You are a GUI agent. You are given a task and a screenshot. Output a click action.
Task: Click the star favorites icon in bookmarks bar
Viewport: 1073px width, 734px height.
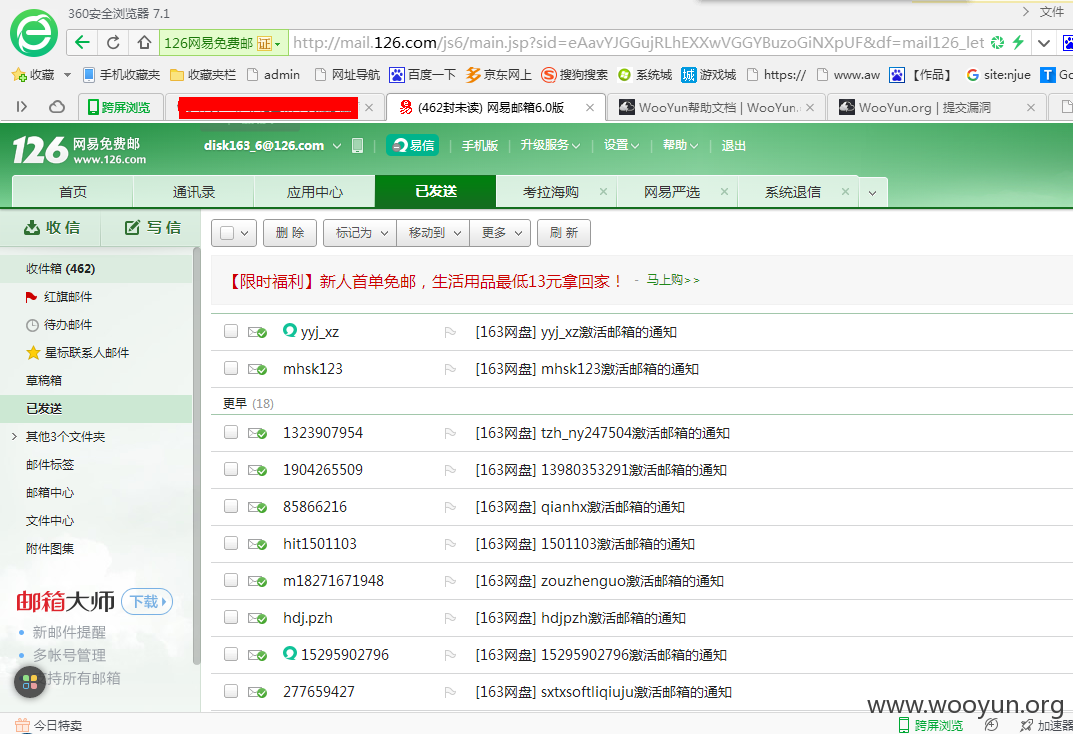pyautogui.click(x=19, y=75)
